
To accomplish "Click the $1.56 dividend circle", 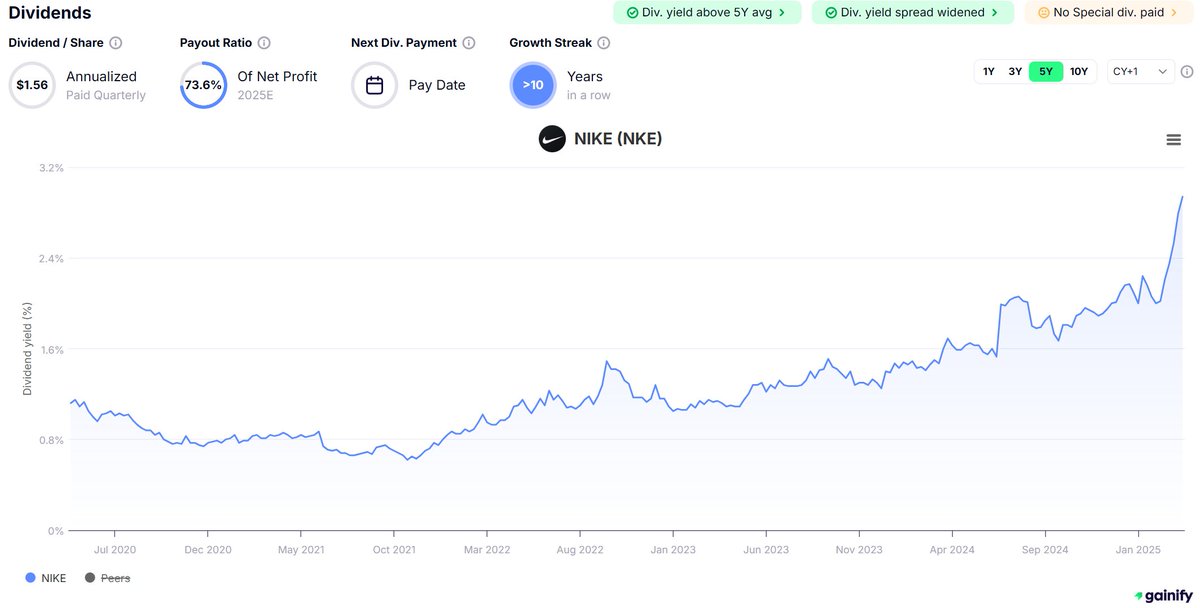I will click(32, 85).
